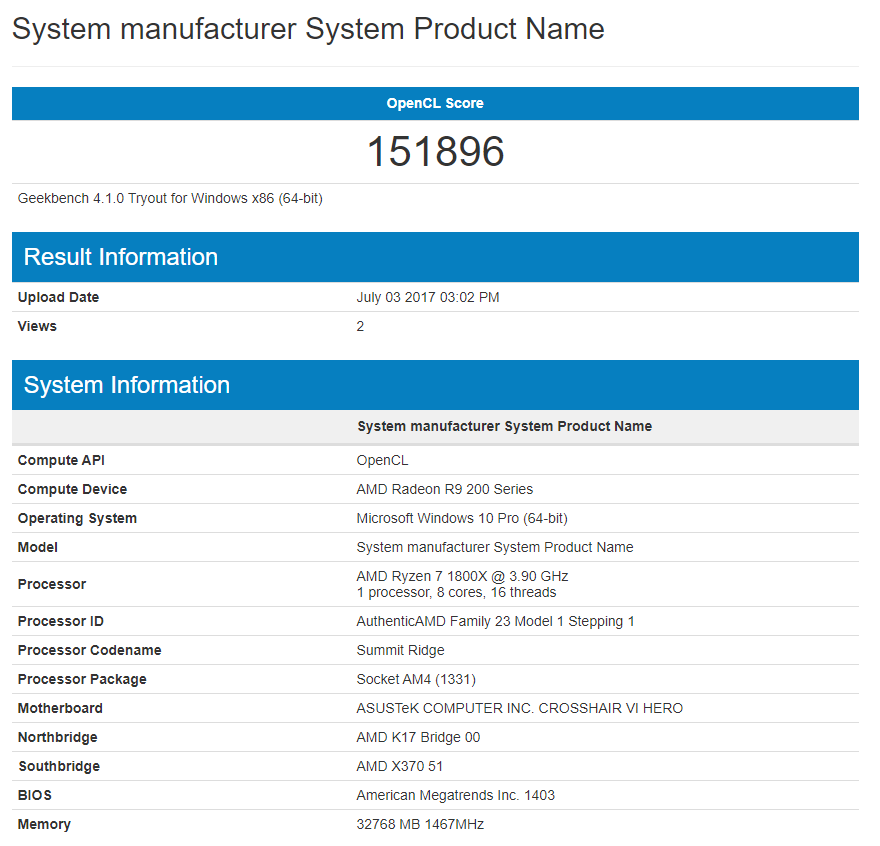This screenshot has height=846, width=880.
Task: Select the Model row value text
Action: (x=495, y=547)
